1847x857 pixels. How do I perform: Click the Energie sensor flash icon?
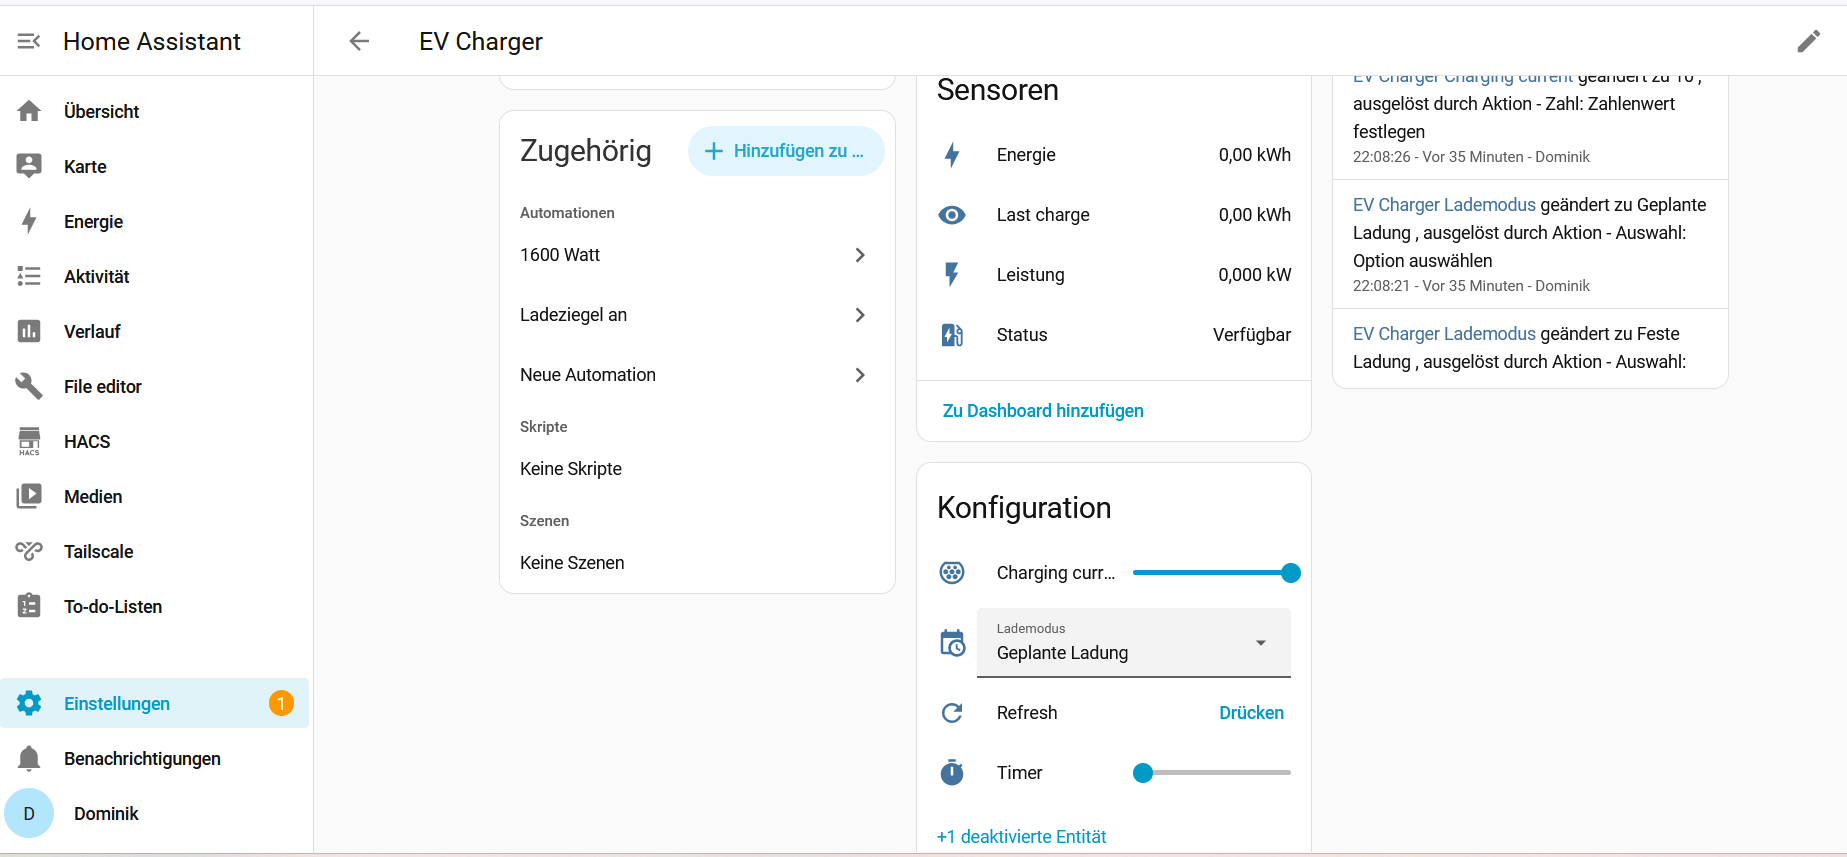click(952, 155)
